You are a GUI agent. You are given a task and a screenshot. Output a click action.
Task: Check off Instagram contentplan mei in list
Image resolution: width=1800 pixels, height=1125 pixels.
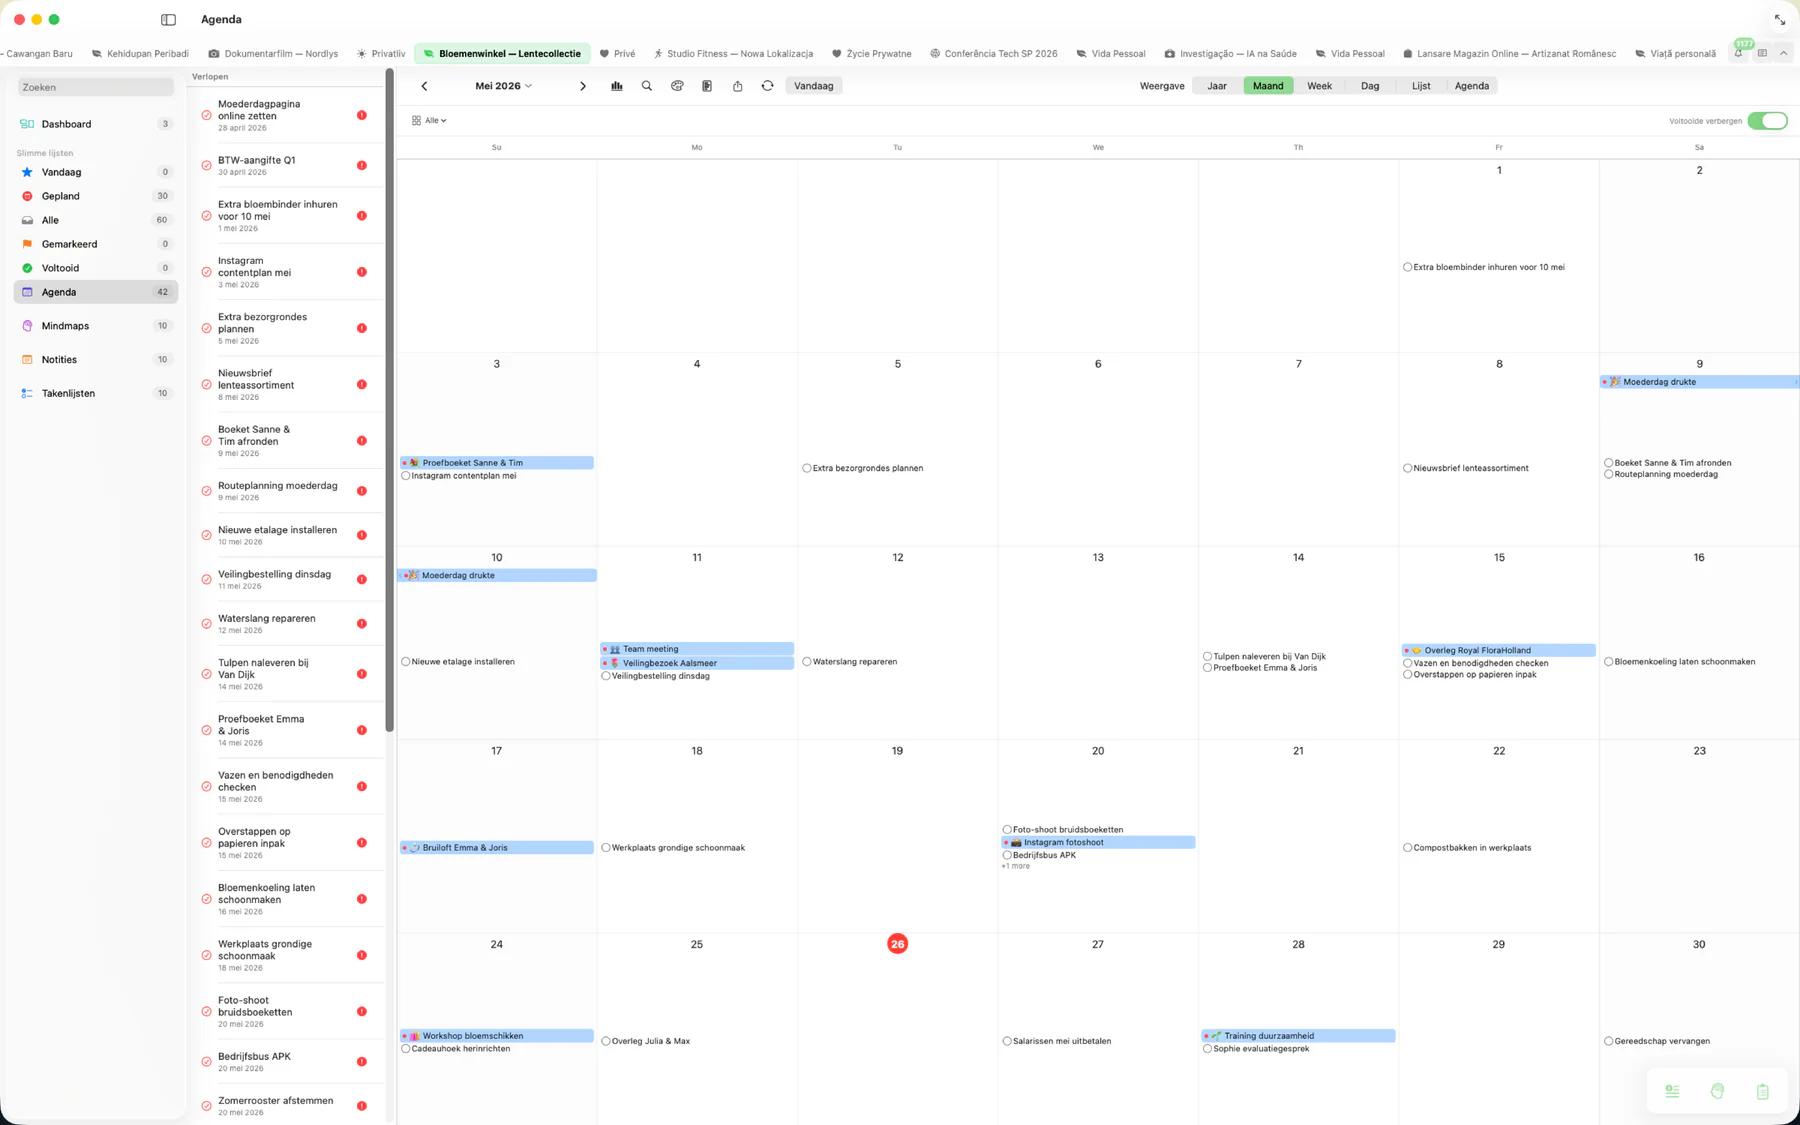coord(206,272)
